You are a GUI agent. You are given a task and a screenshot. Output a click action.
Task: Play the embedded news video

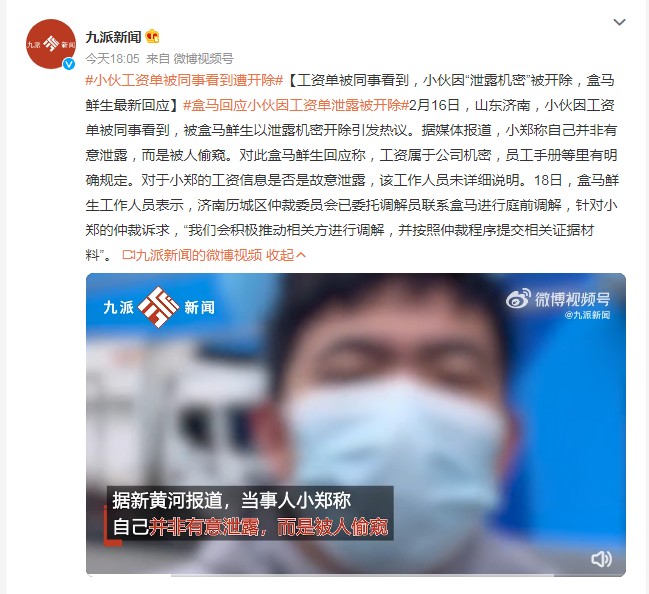click(x=356, y=424)
